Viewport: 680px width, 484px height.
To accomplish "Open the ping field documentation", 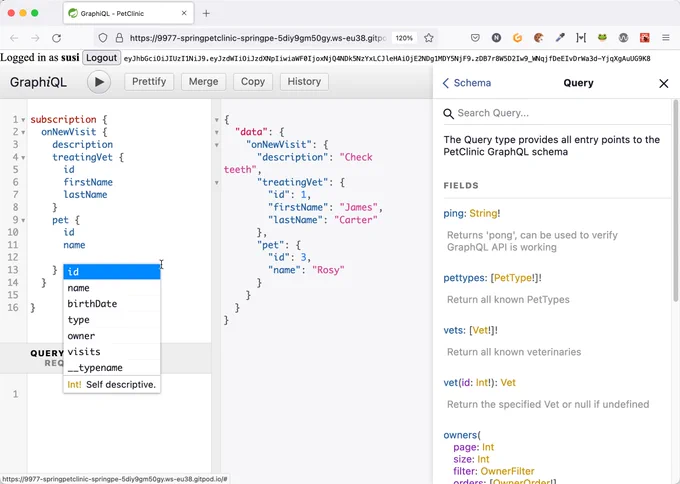I will (454, 213).
